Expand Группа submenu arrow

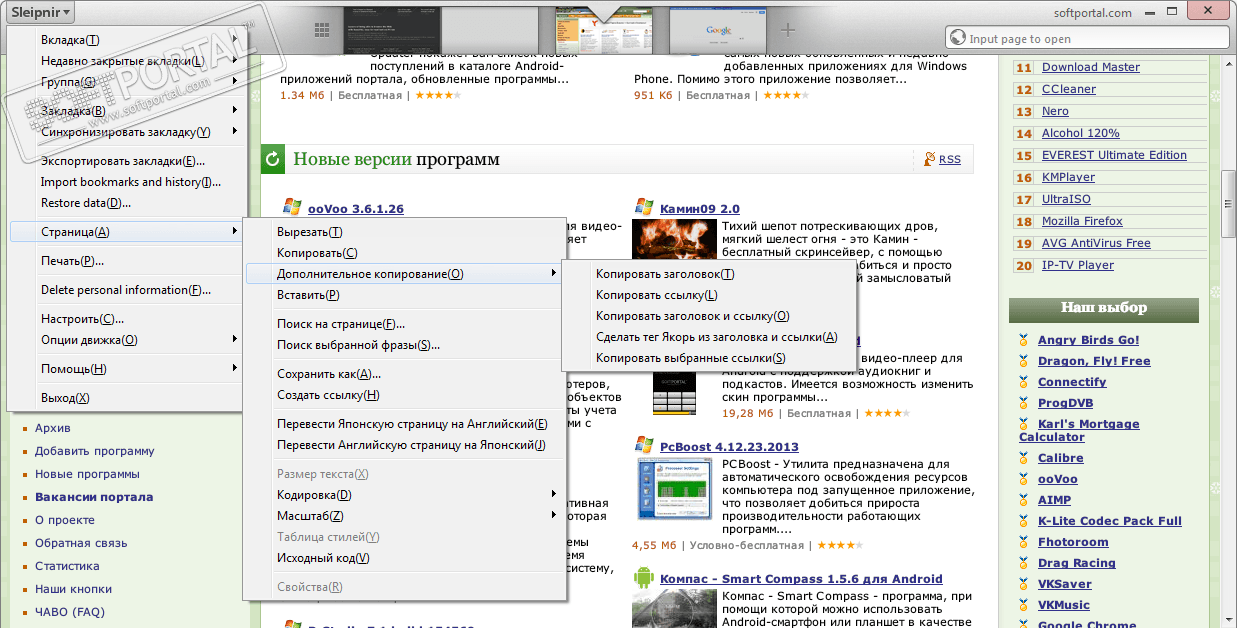(x=234, y=81)
